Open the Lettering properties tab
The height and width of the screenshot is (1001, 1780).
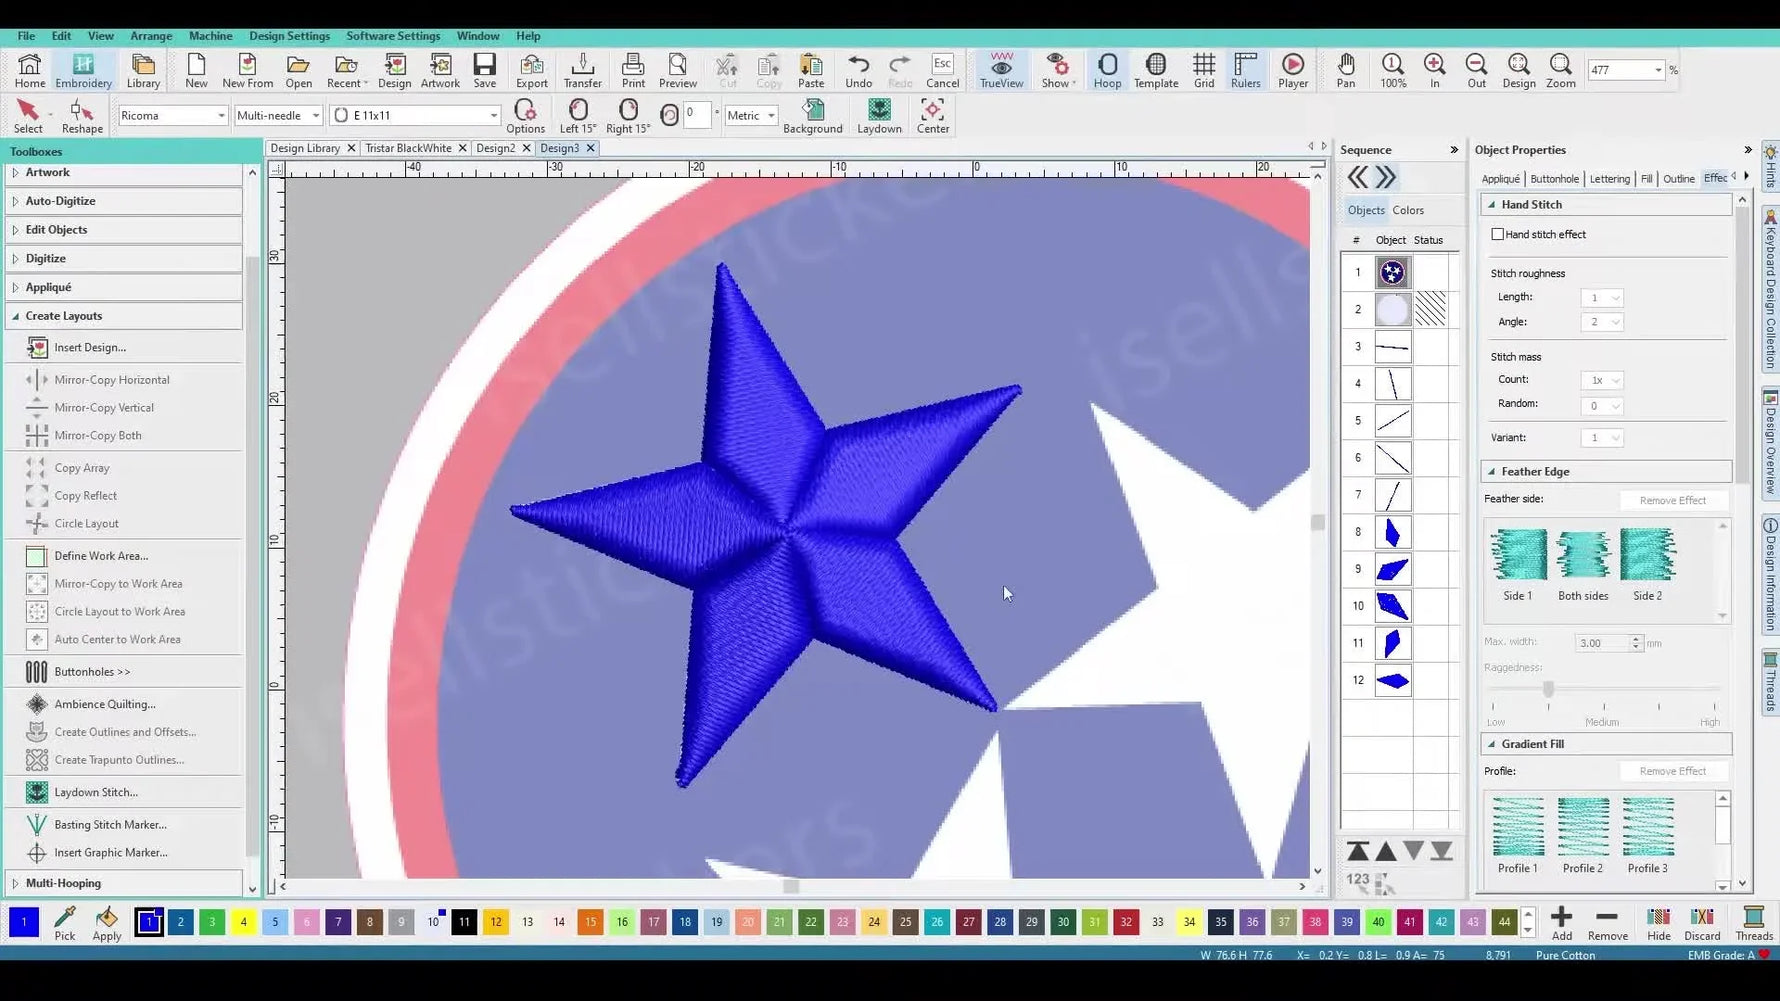pos(1609,179)
